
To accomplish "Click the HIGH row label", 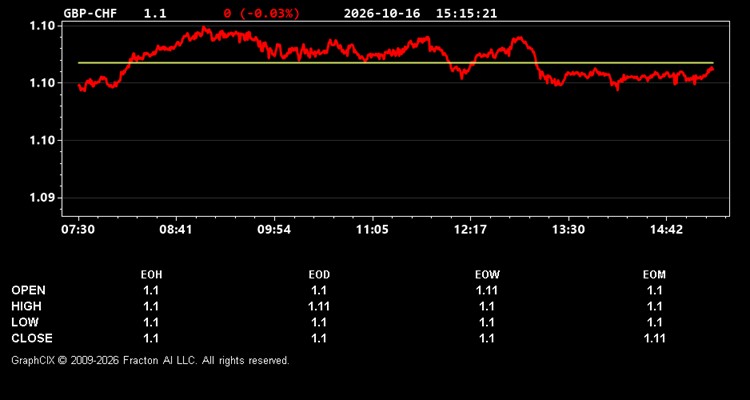I will [26, 306].
